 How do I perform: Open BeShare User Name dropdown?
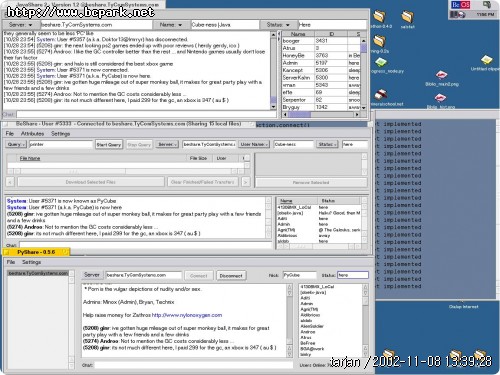point(254,144)
